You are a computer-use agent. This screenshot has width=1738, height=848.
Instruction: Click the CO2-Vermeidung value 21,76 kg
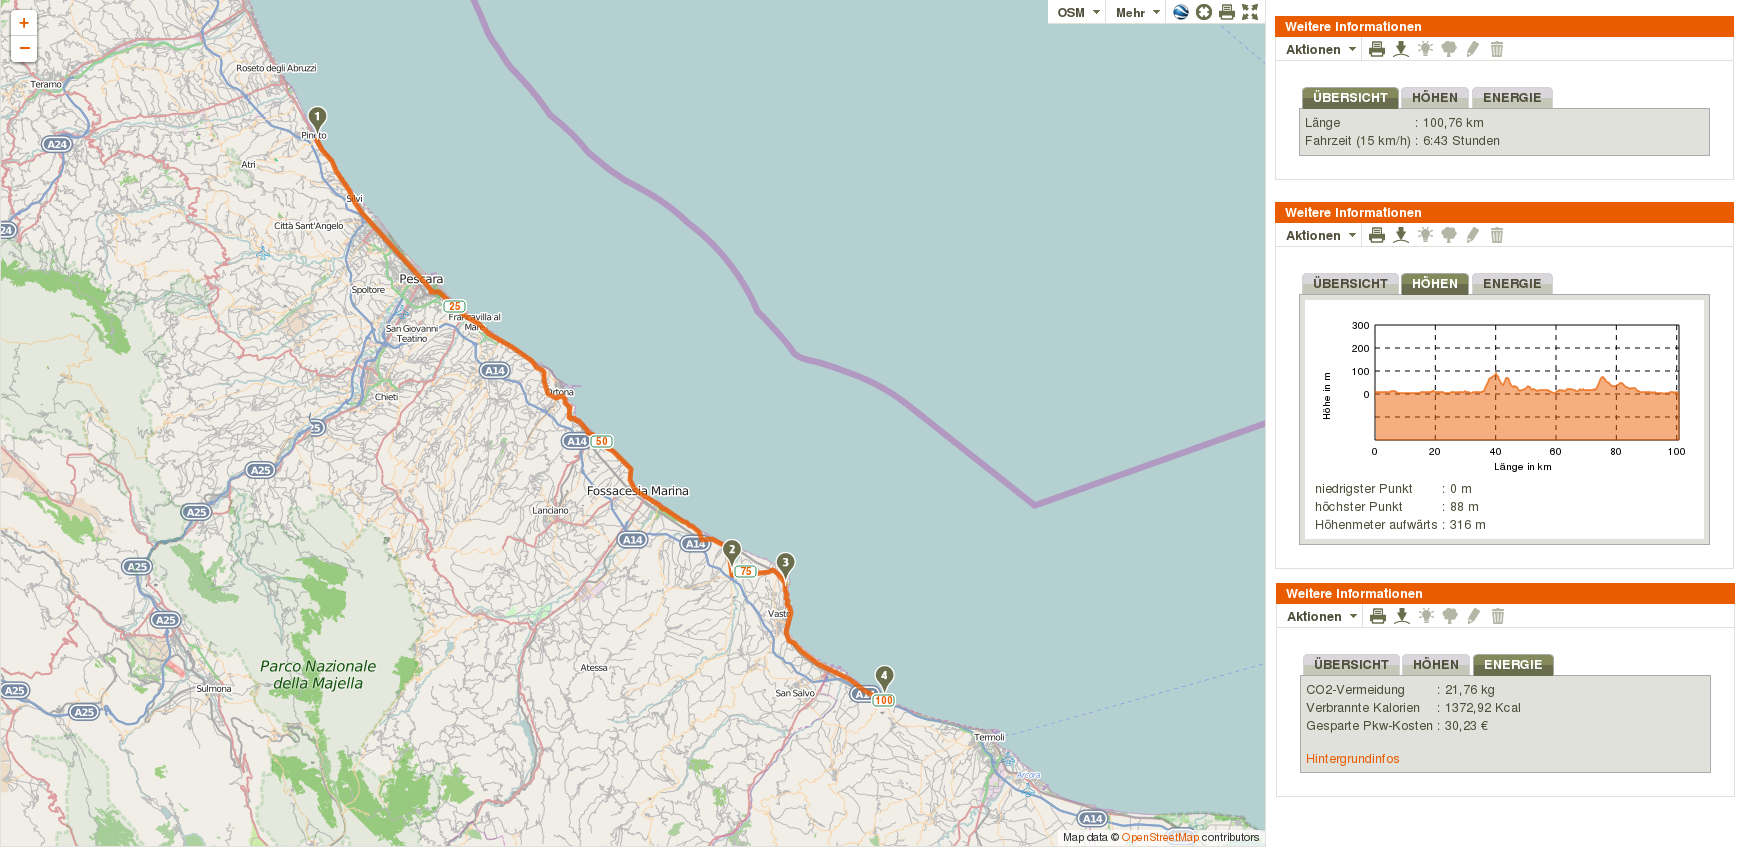(x=1470, y=690)
